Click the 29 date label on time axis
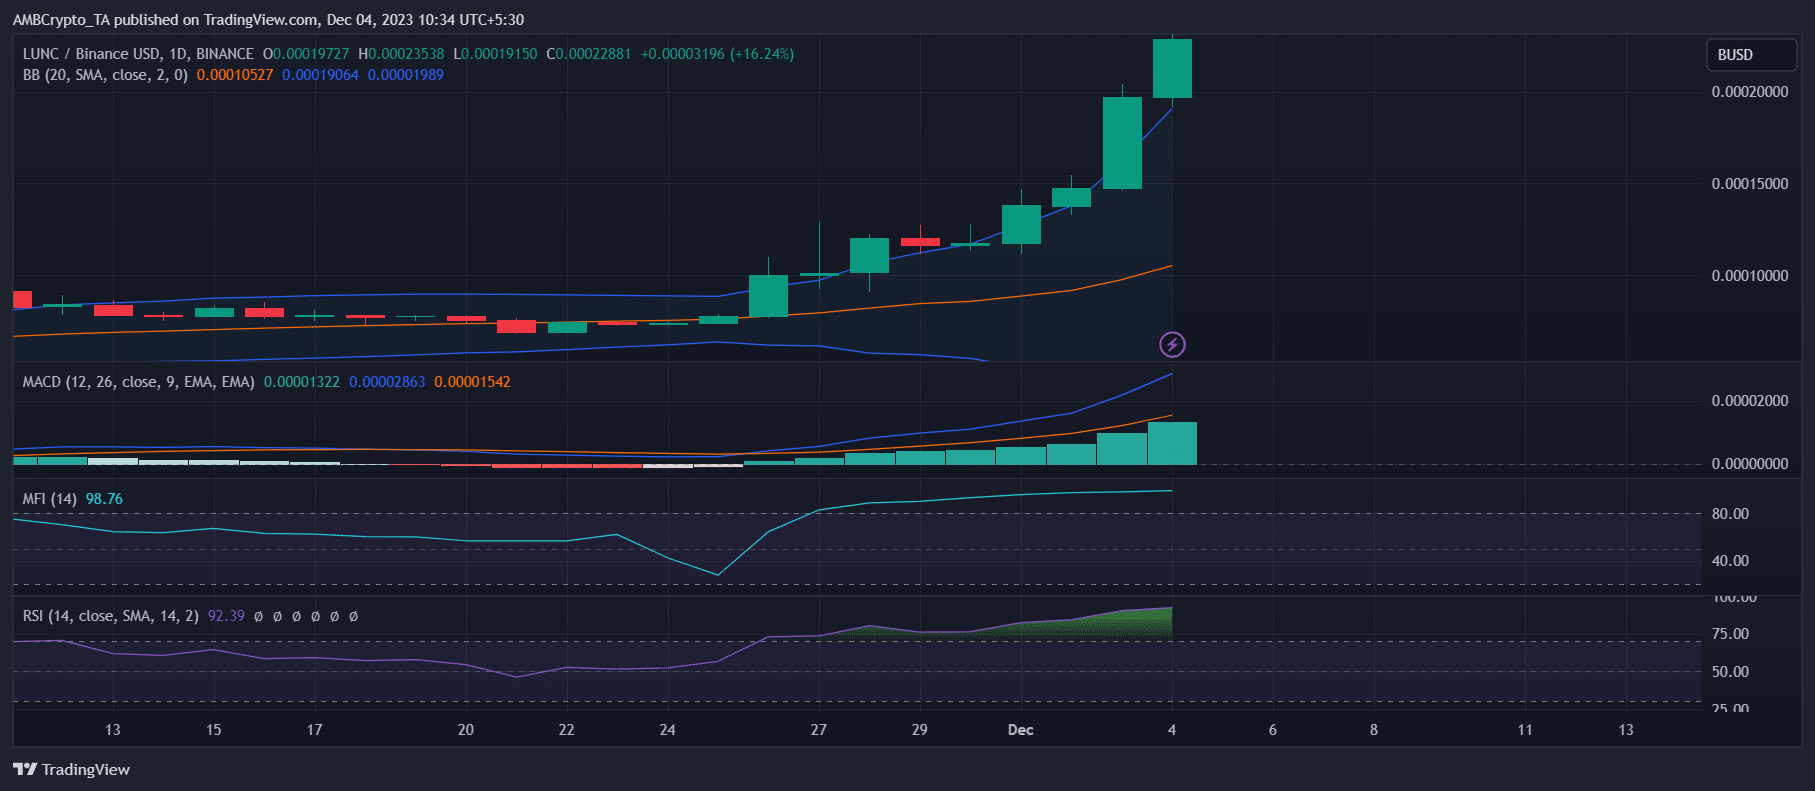 coord(920,730)
